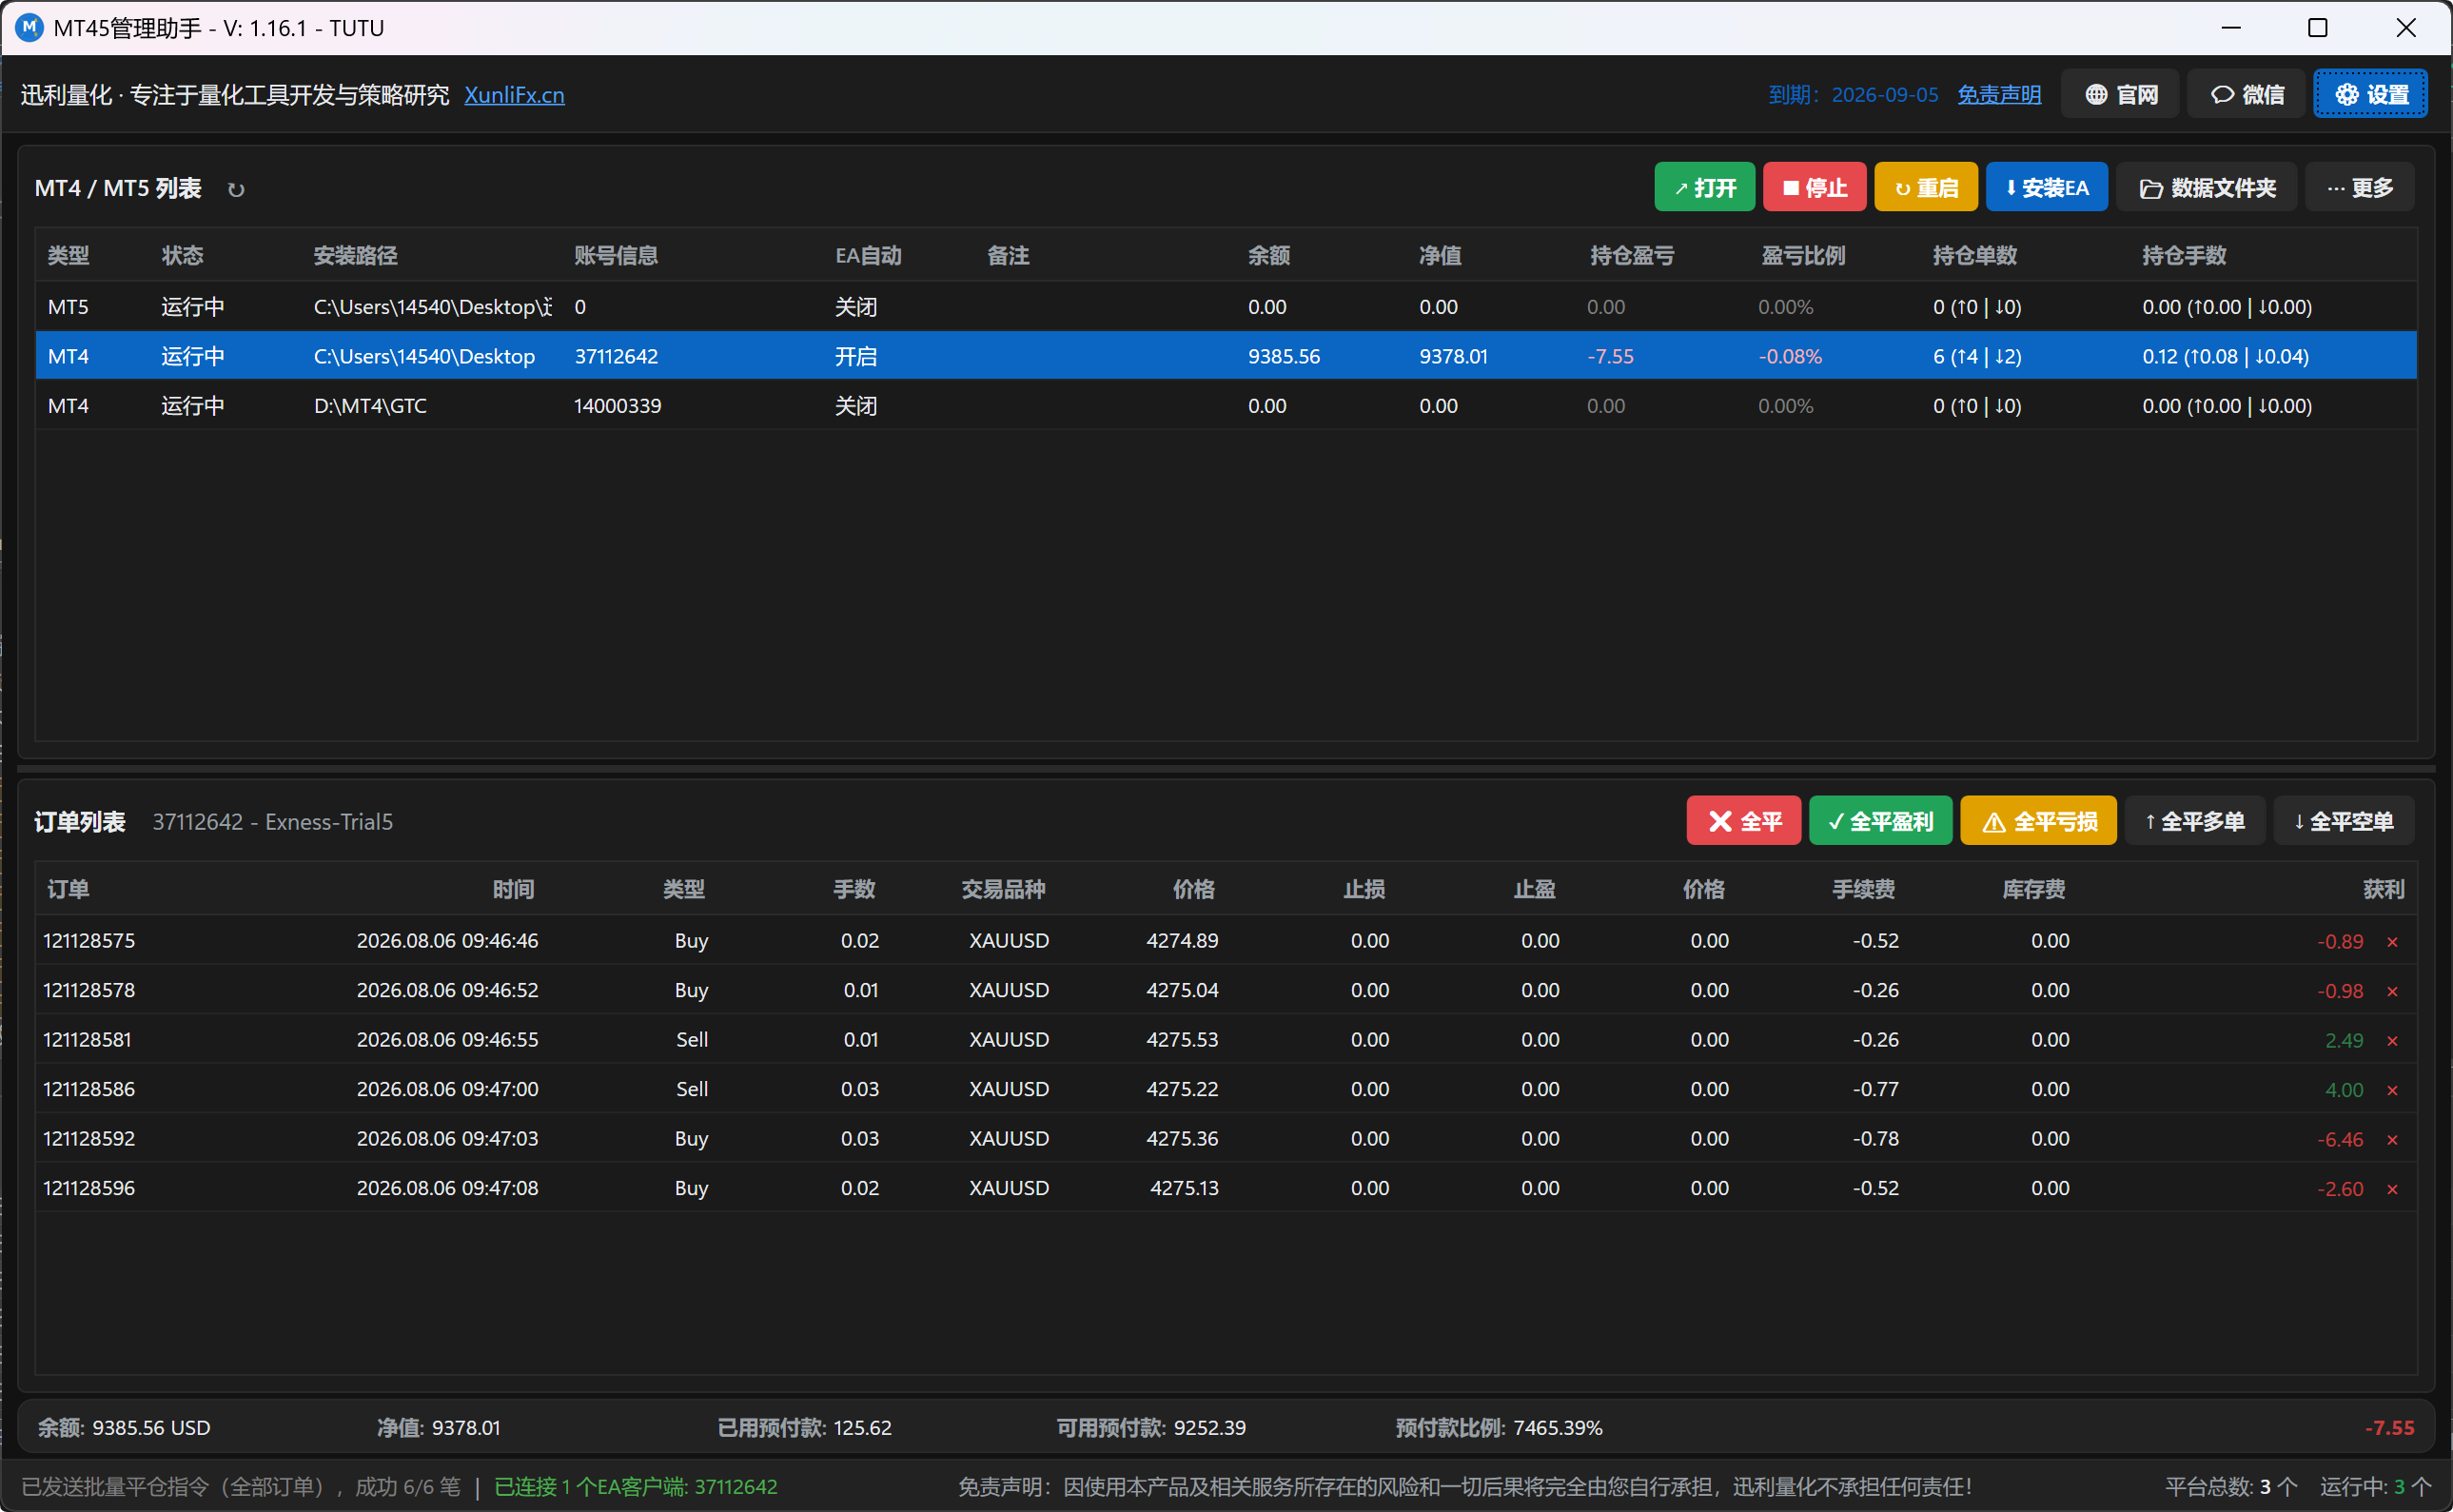Click the 手数 column header in orders
The height and width of the screenshot is (1512, 2453).
pyautogui.click(x=854, y=890)
